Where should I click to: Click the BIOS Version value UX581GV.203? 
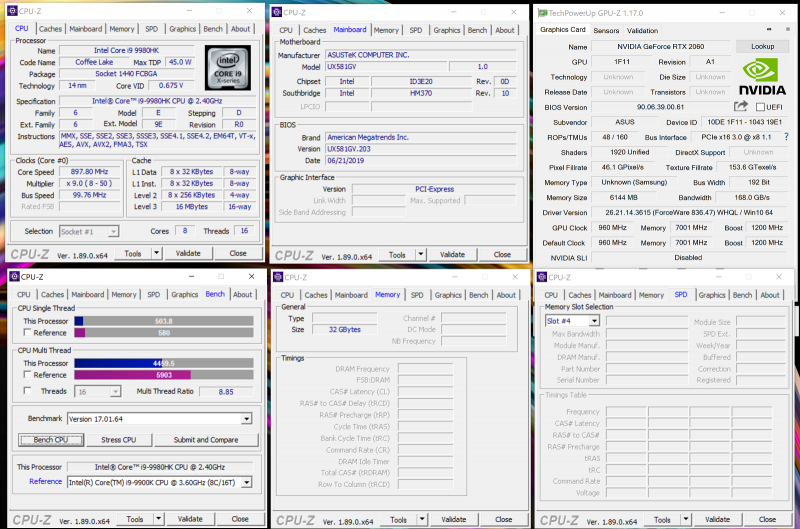420,149
